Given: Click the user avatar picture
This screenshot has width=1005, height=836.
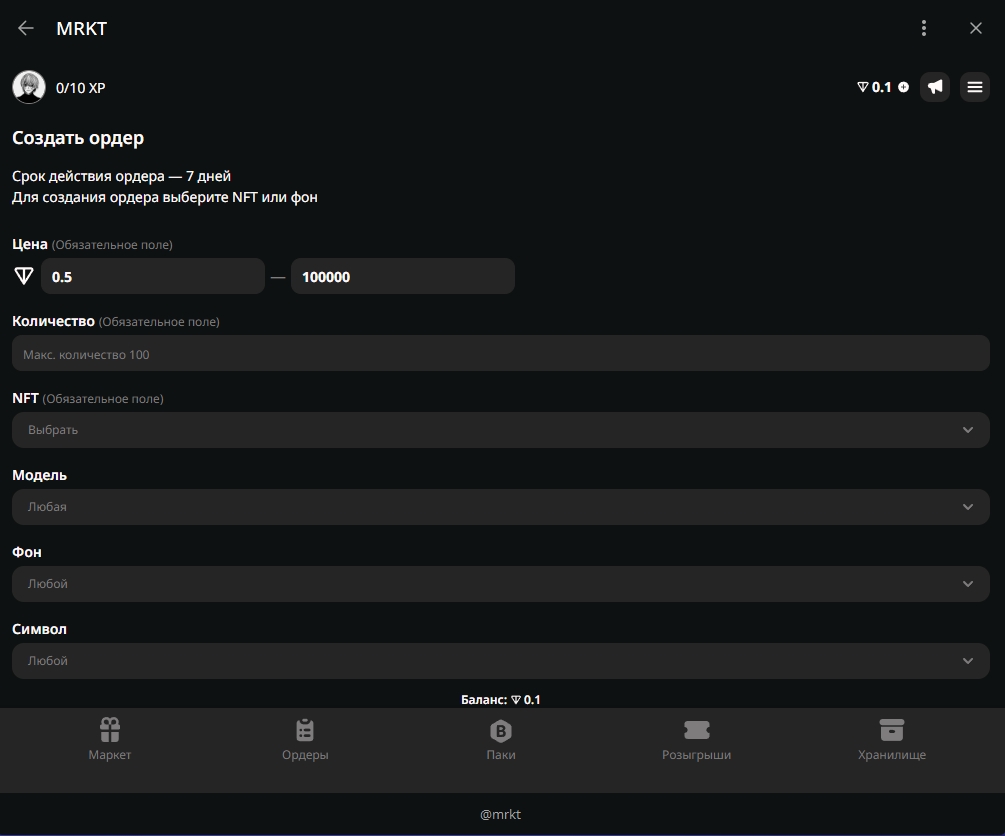Looking at the screenshot, I should [x=29, y=87].
